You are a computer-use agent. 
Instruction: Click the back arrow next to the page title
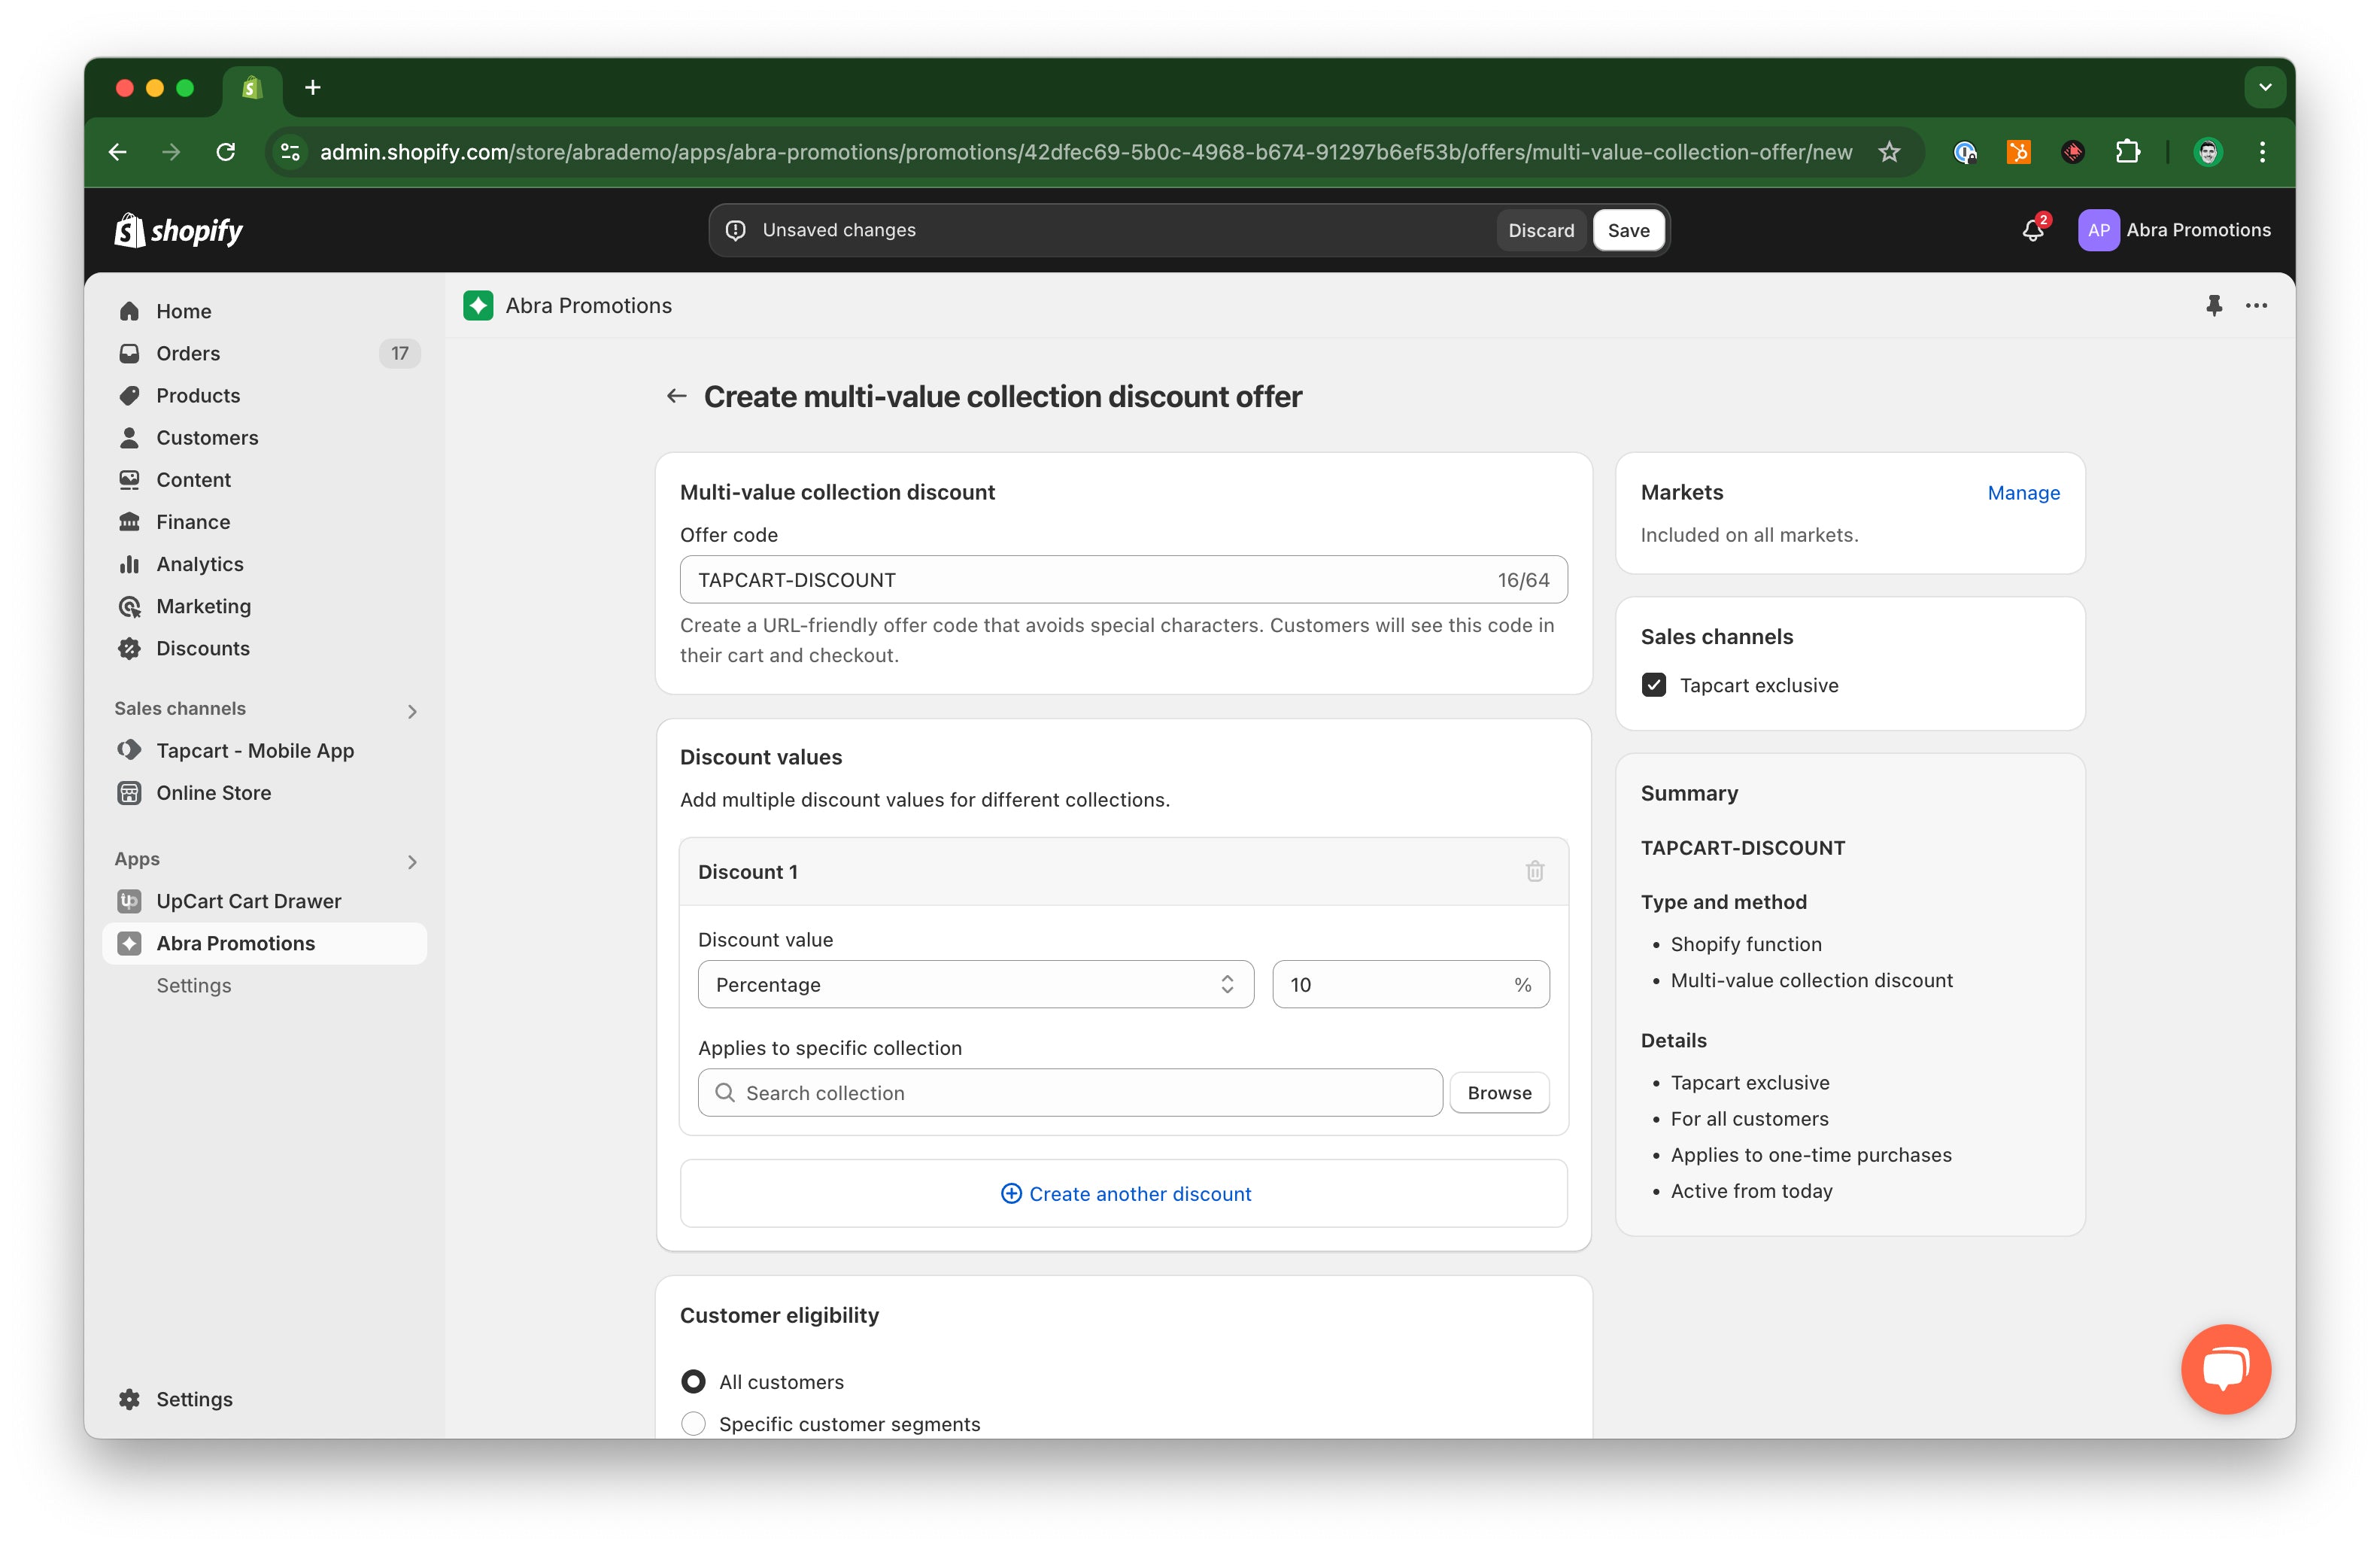[x=676, y=397]
